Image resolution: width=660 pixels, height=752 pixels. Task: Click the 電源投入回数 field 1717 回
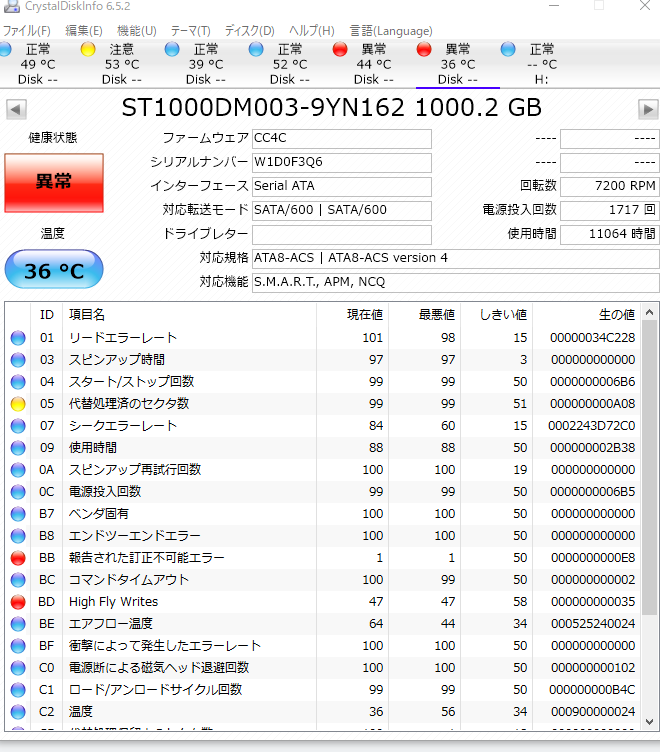pyautogui.click(x=610, y=211)
